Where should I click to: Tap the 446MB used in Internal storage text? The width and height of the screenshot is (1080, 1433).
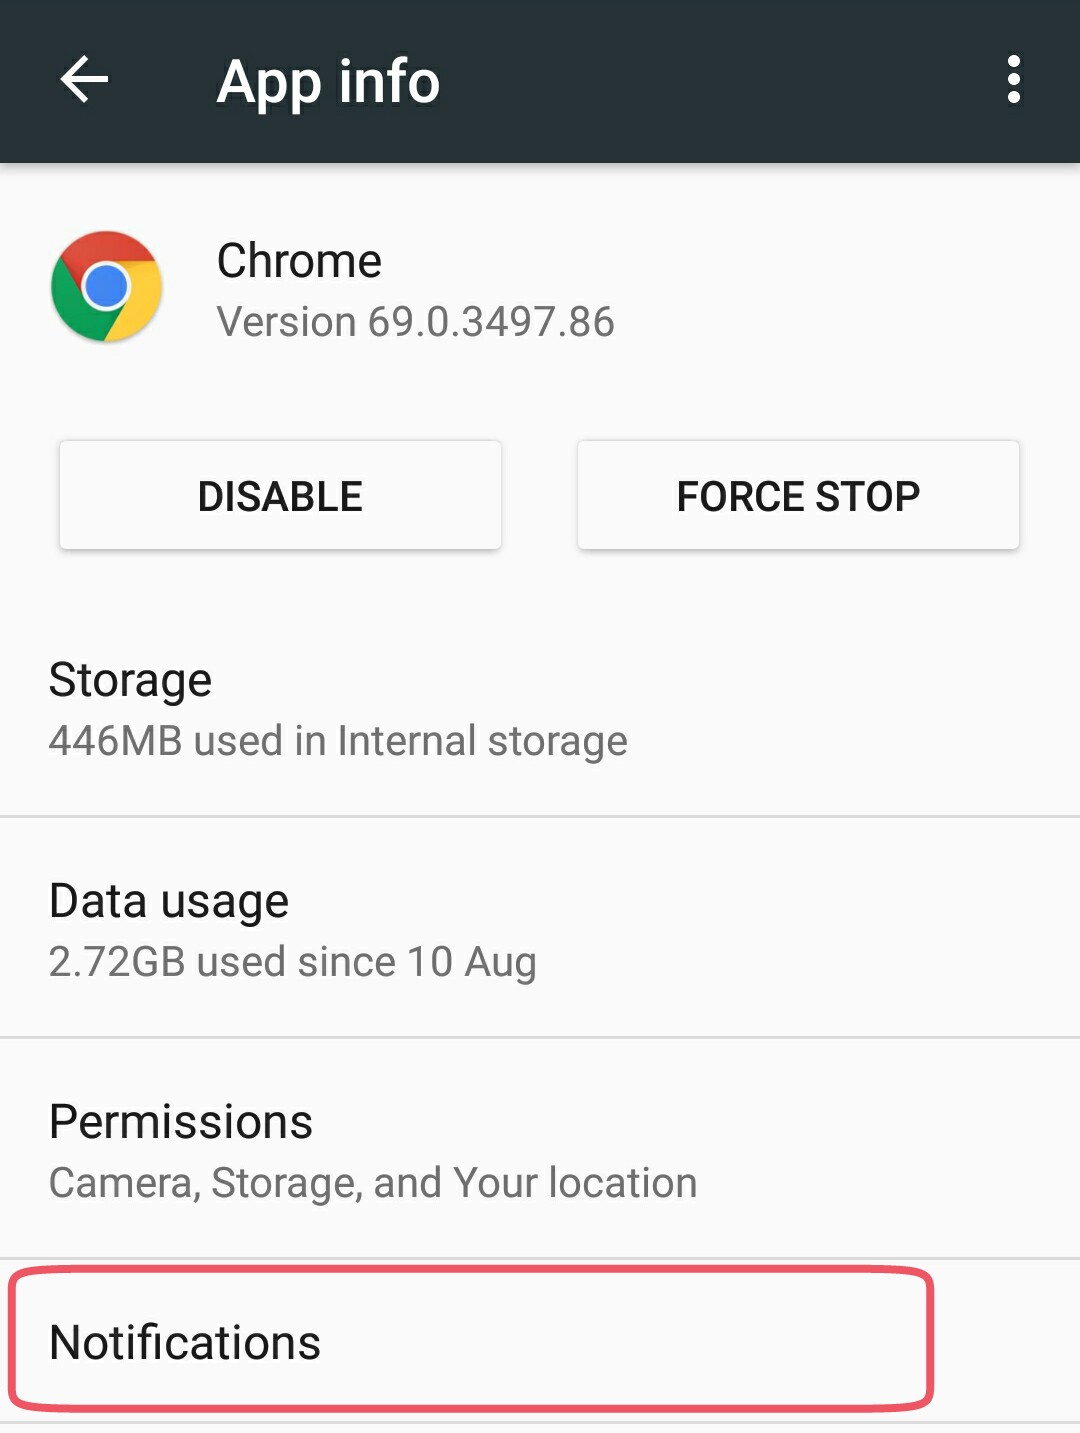click(x=338, y=741)
